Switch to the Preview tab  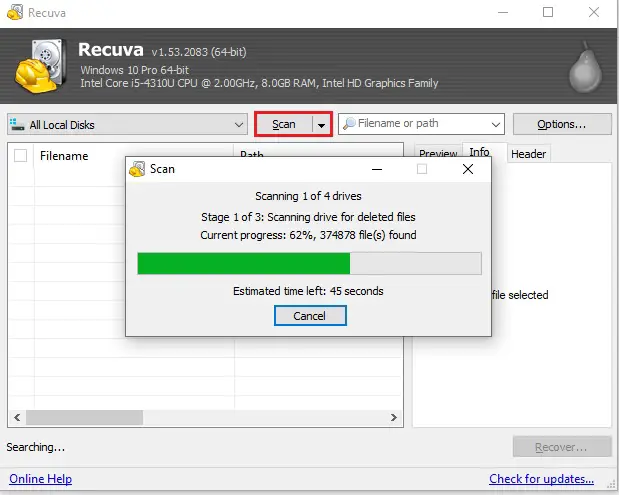coord(438,154)
